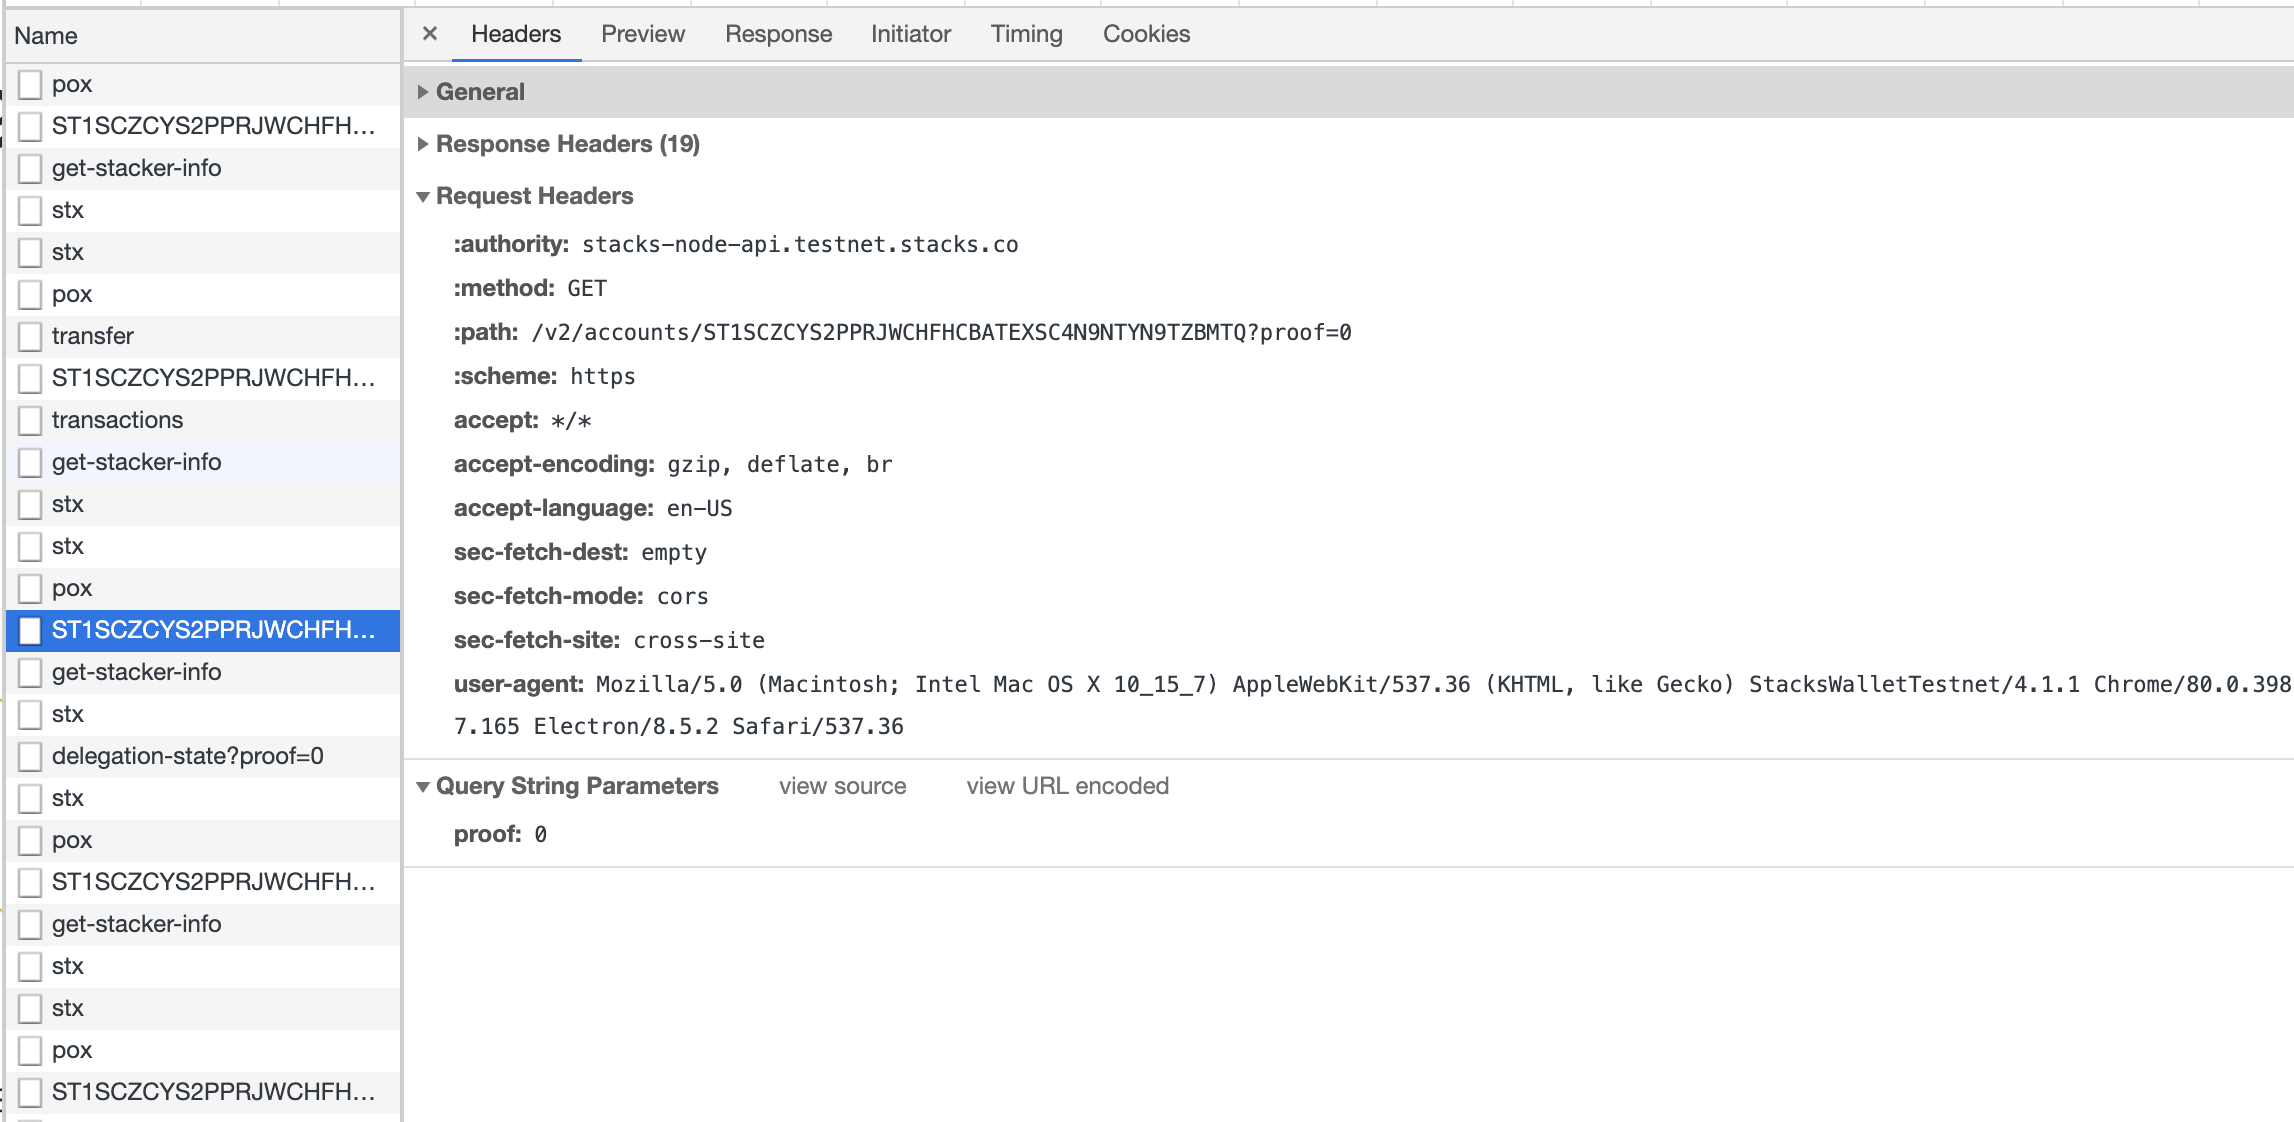Collapse the Query String Parameters section
The image size is (2294, 1122).
[577, 786]
